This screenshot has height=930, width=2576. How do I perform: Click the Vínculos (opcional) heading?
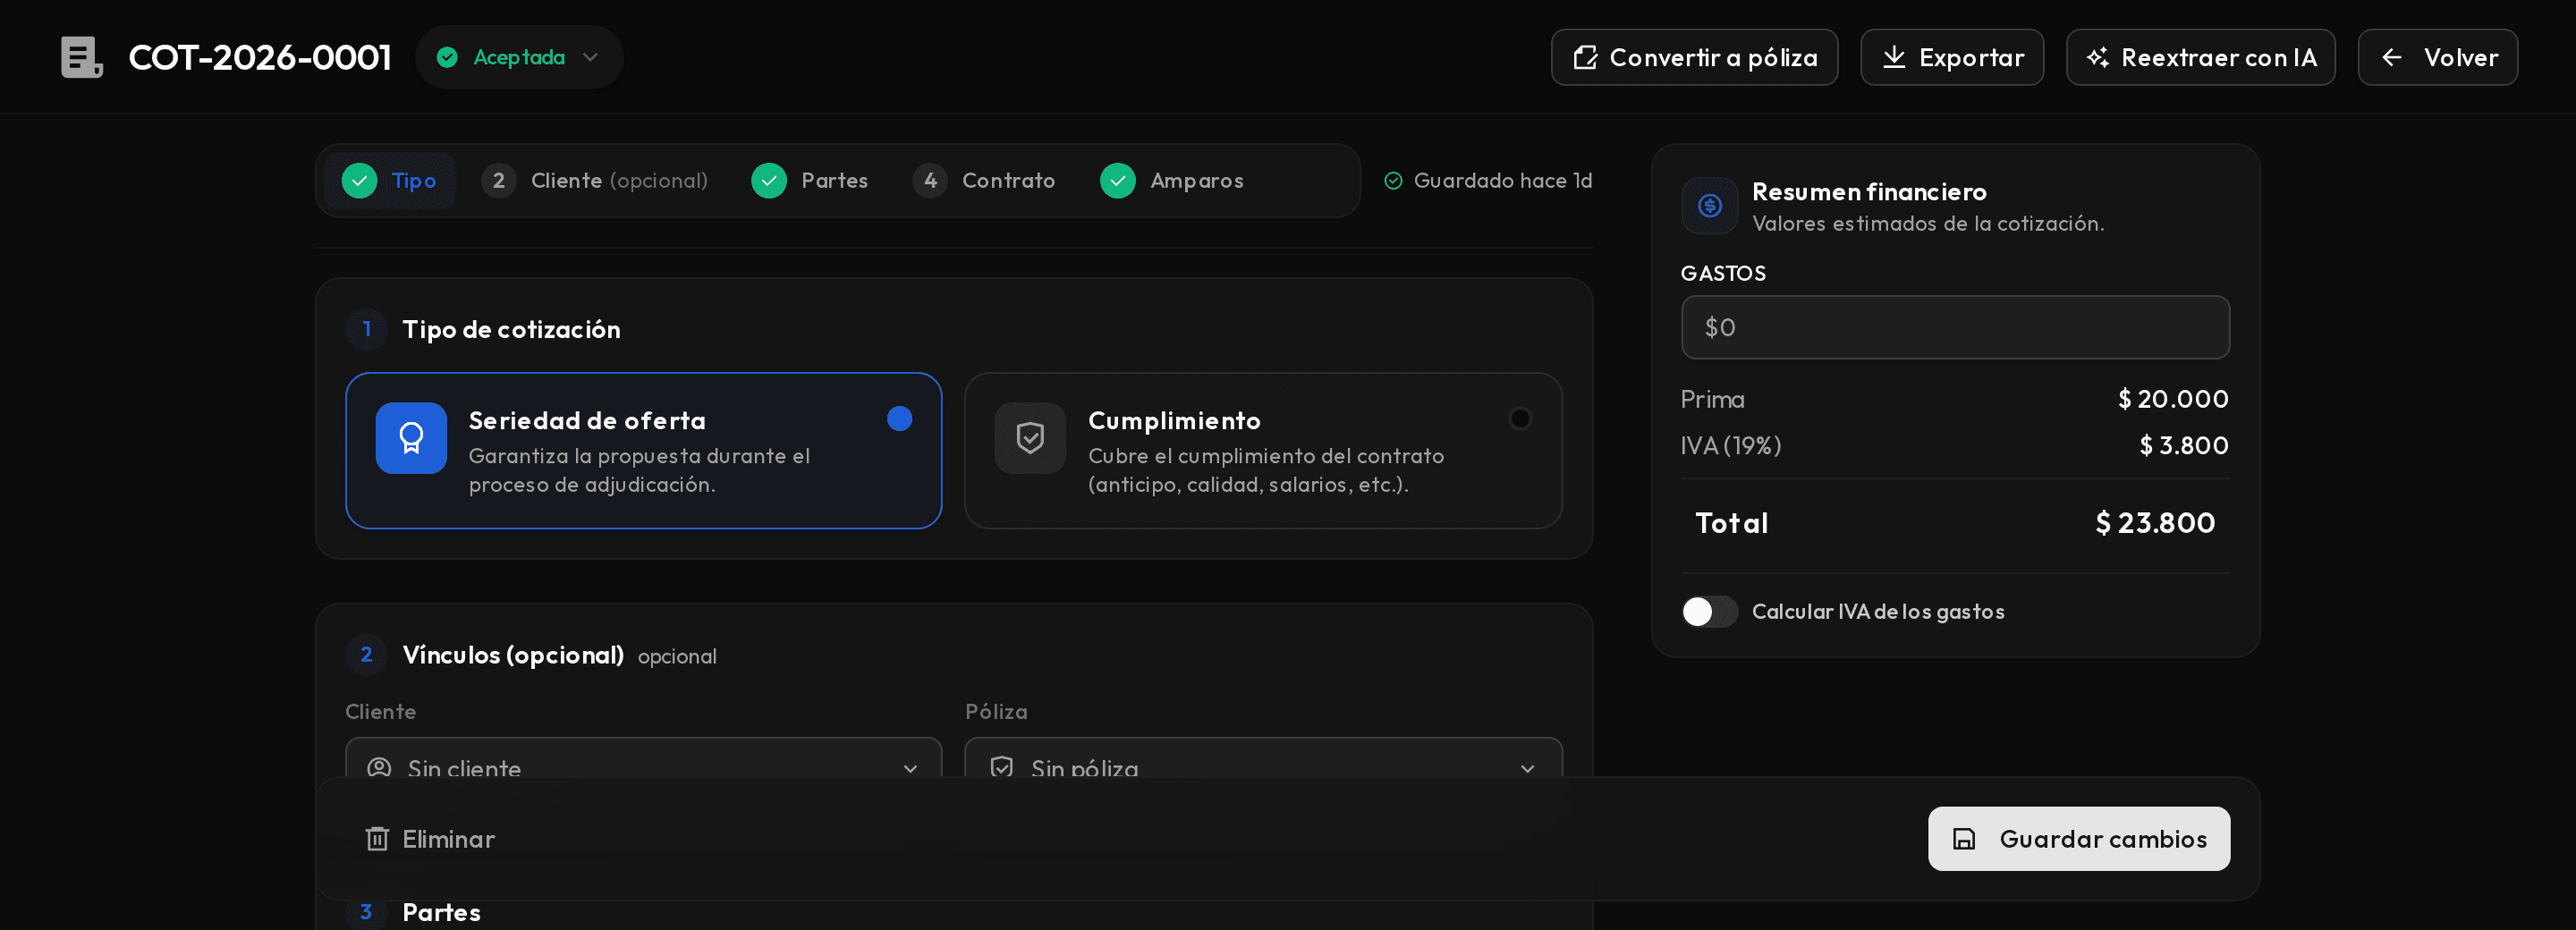[x=513, y=655]
